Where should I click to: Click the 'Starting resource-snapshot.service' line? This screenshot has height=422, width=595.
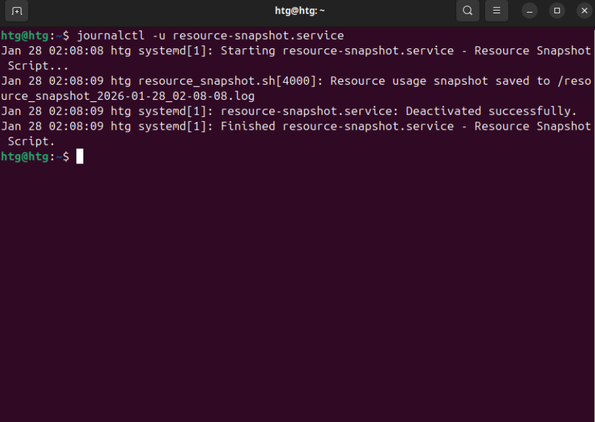coord(337,51)
